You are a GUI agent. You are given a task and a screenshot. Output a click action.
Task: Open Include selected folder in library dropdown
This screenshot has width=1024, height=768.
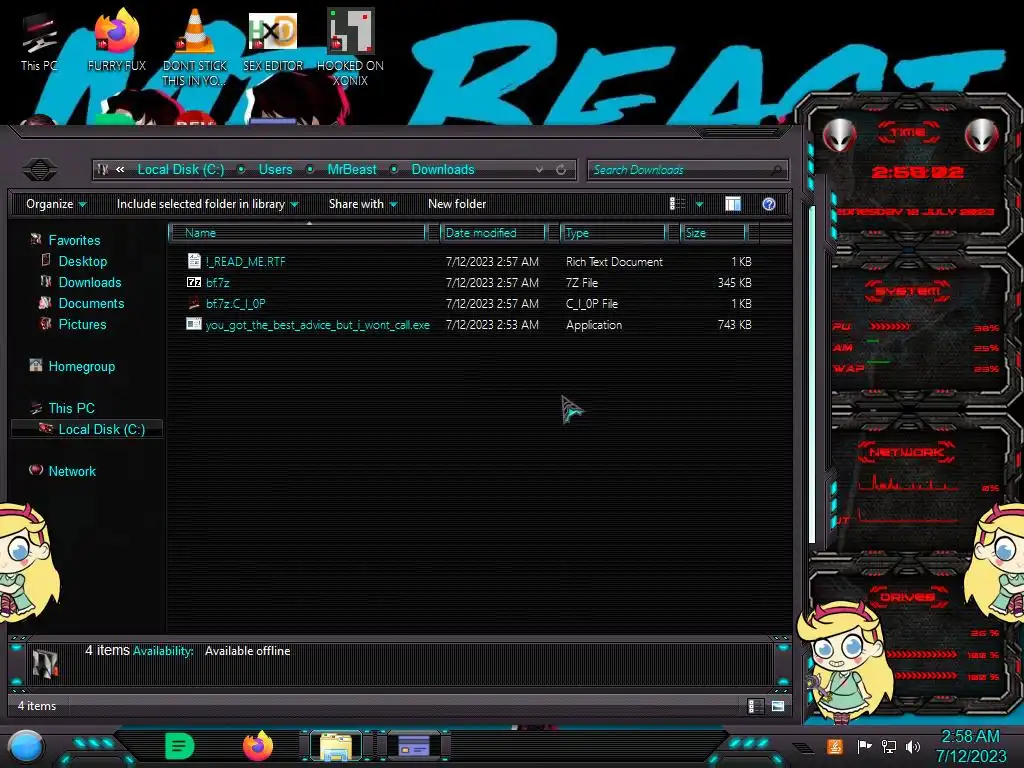[x=207, y=204]
